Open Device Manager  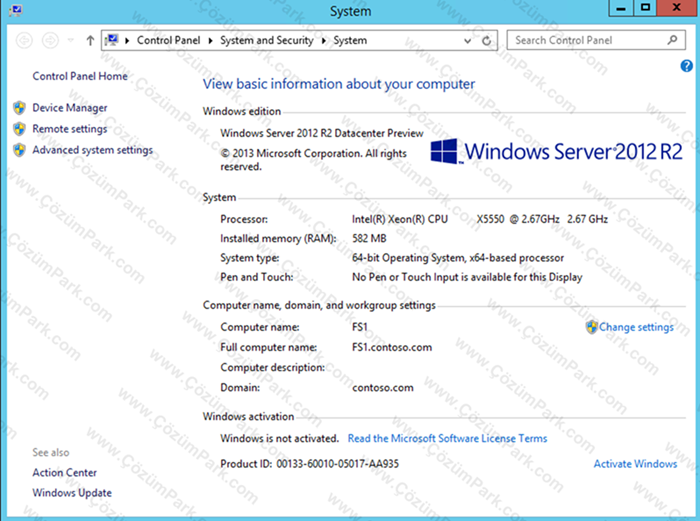coord(70,108)
